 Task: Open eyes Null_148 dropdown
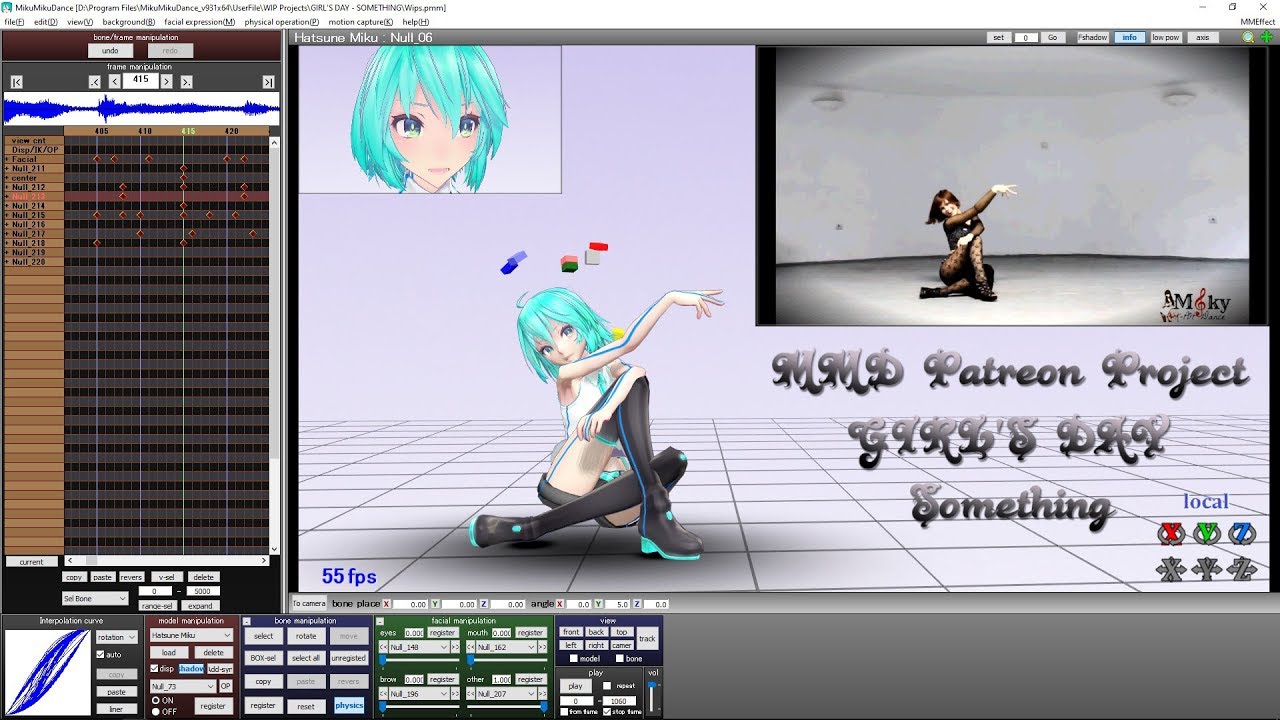tap(419, 647)
